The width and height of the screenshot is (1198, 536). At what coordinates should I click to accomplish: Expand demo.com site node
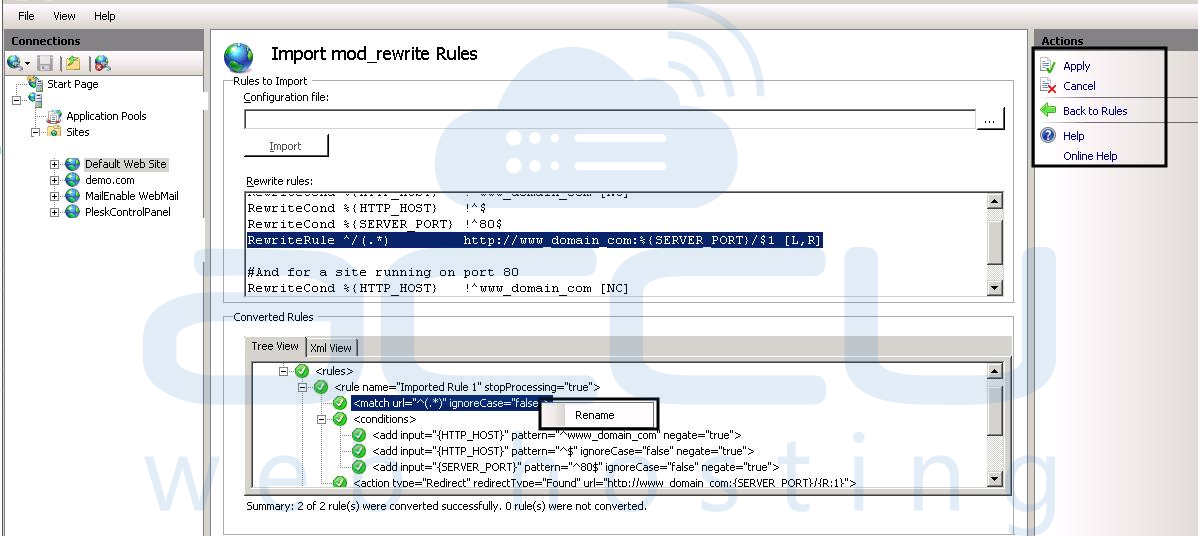tap(54, 180)
